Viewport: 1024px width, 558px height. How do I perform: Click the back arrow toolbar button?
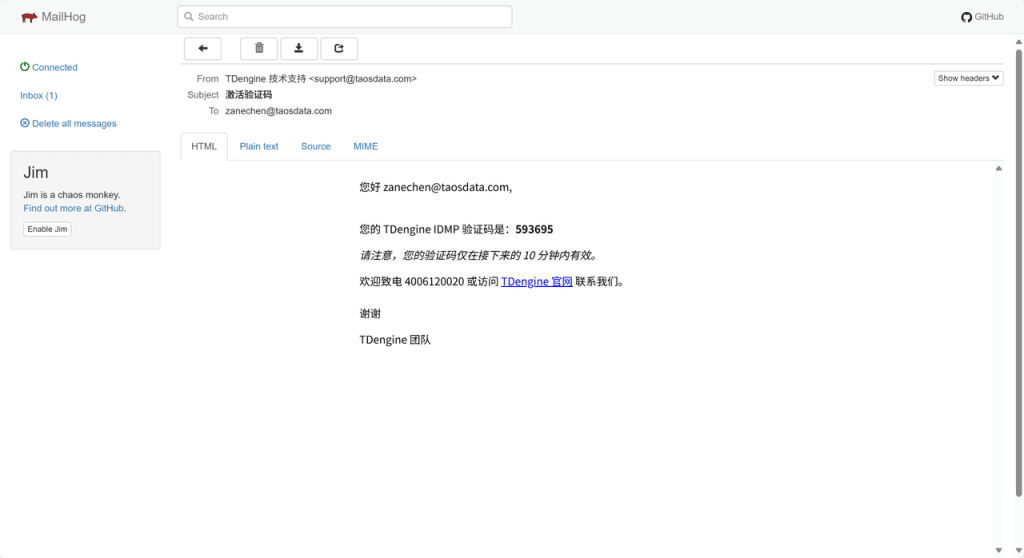coord(202,48)
